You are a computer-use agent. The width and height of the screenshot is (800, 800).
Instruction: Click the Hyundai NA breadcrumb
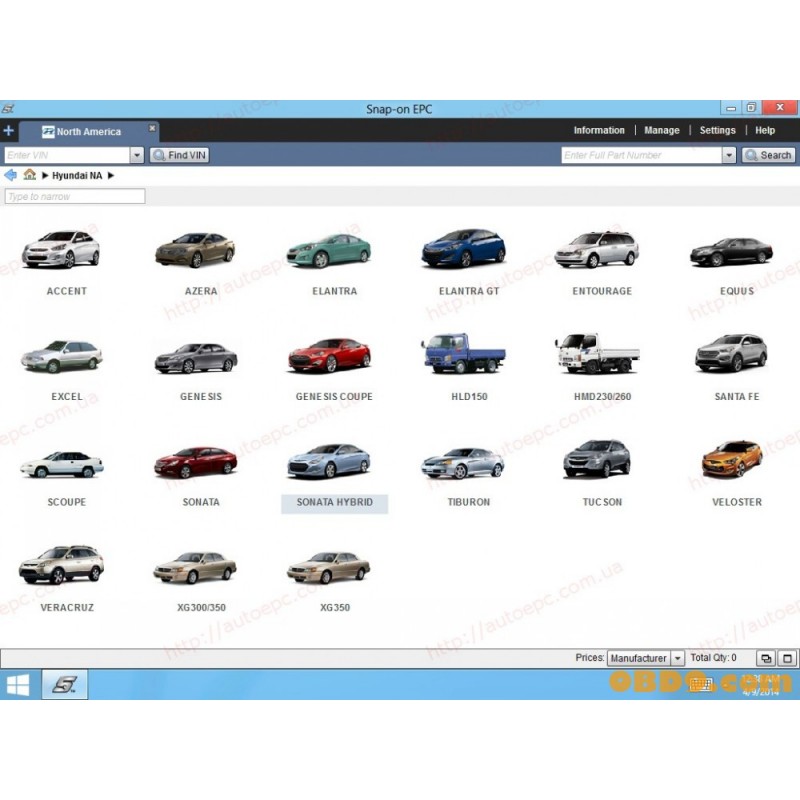point(77,176)
